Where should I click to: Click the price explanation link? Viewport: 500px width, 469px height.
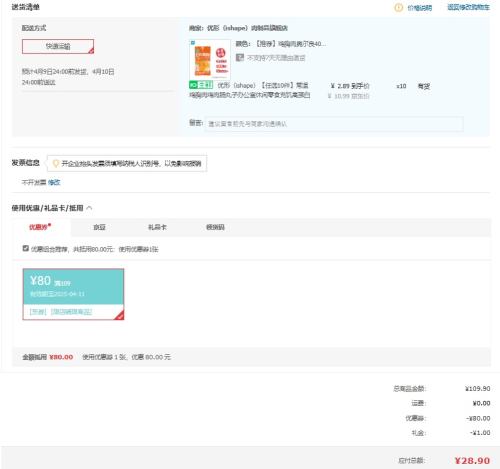[420, 8]
